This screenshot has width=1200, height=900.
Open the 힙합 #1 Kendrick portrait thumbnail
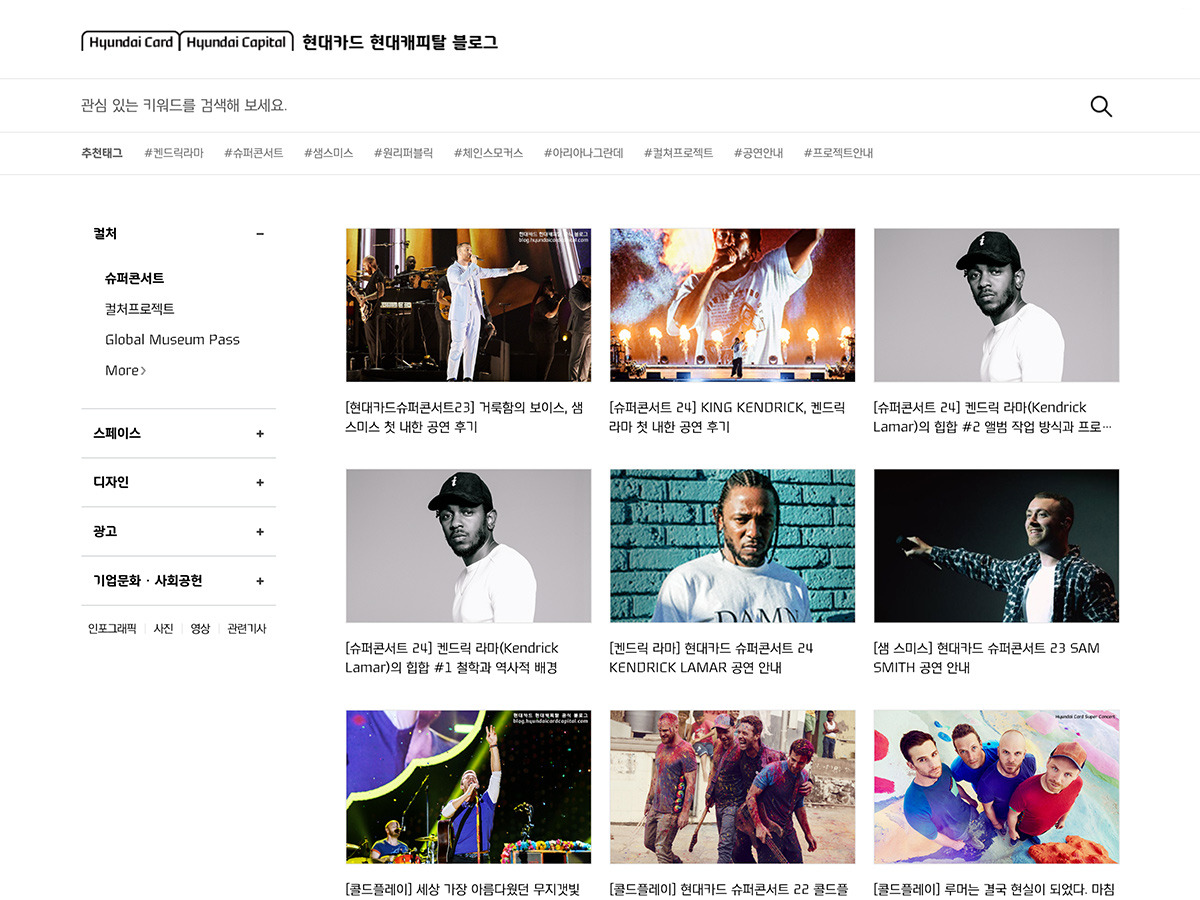(468, 546)
